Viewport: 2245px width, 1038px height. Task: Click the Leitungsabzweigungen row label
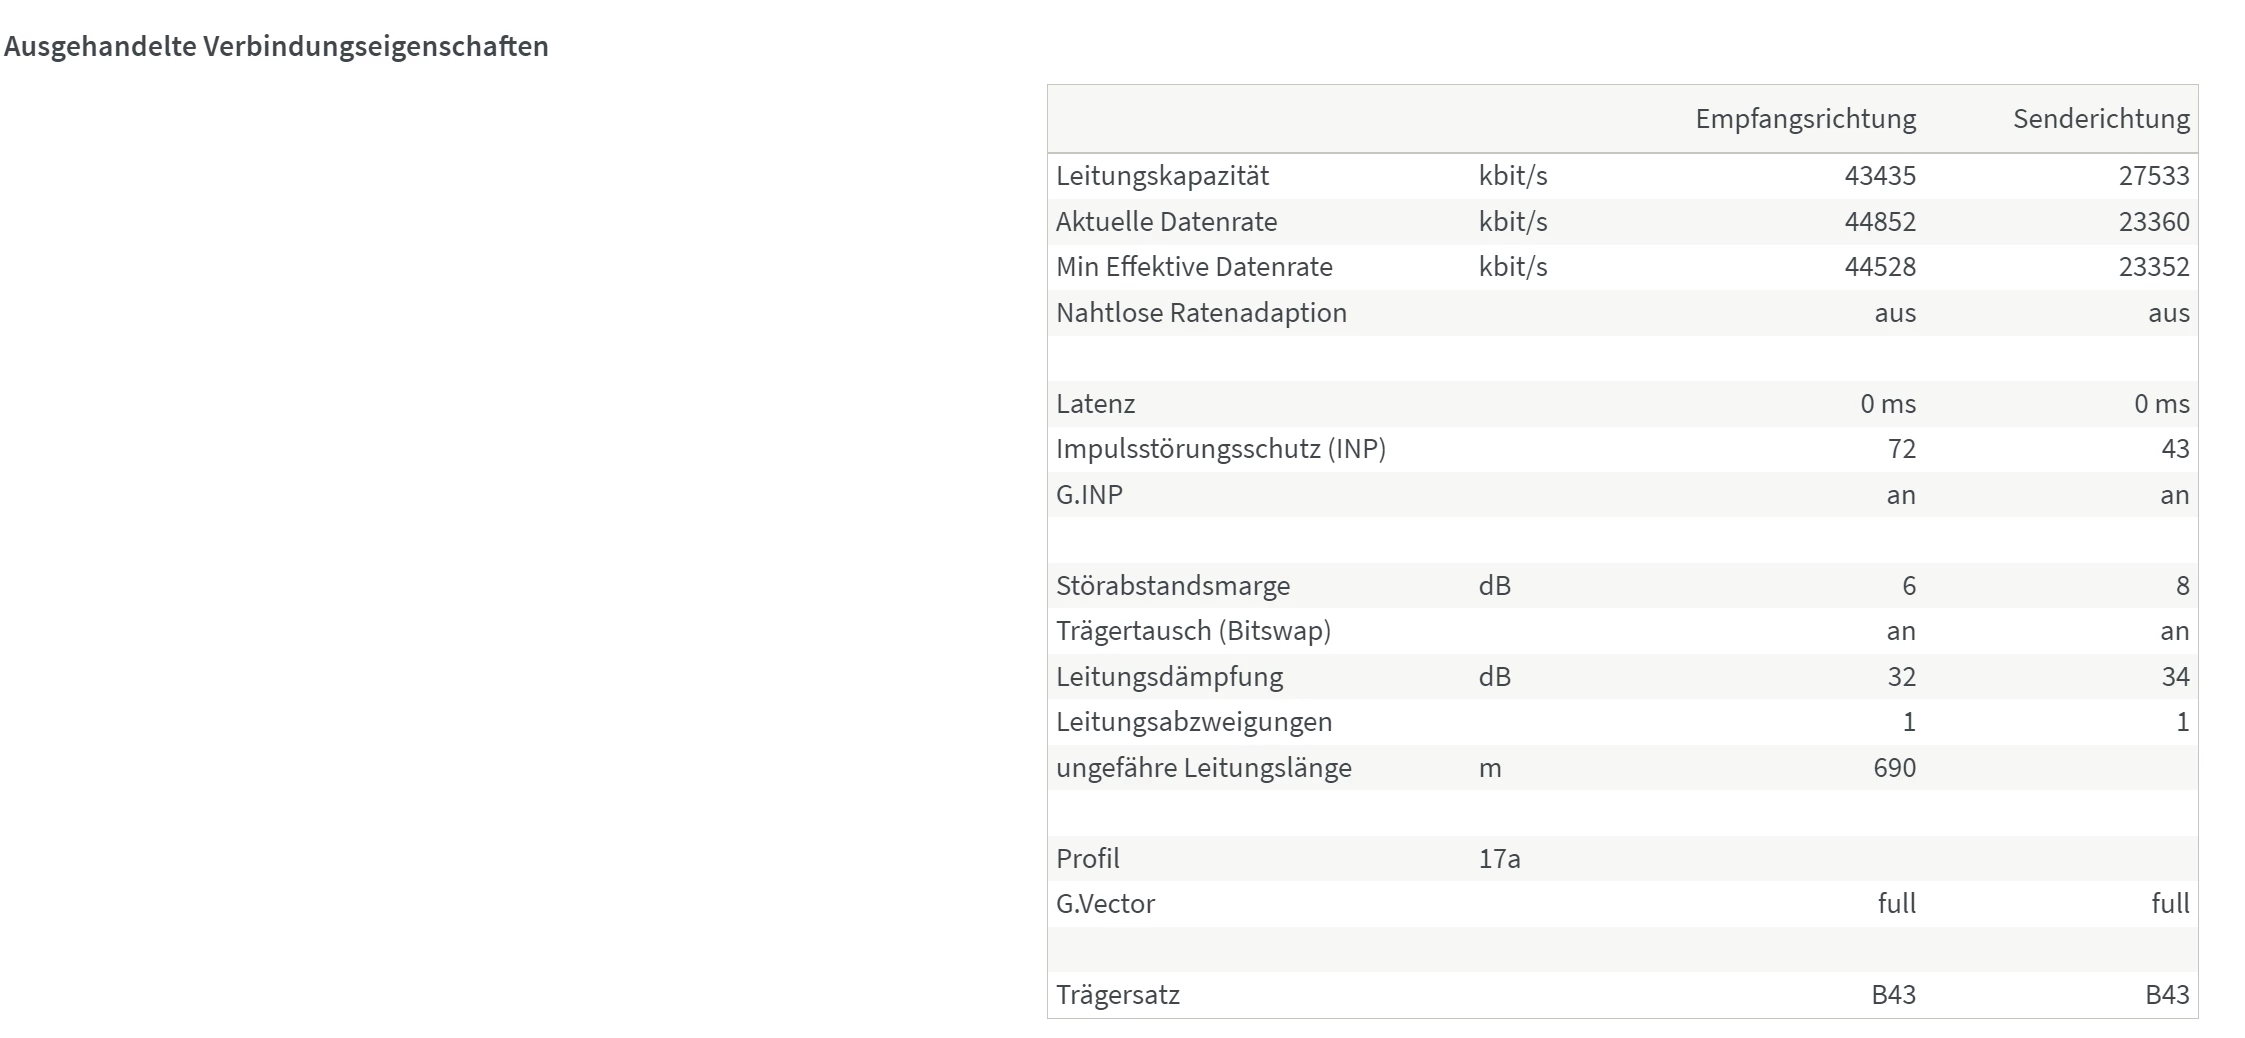(x=1194, y=722)
